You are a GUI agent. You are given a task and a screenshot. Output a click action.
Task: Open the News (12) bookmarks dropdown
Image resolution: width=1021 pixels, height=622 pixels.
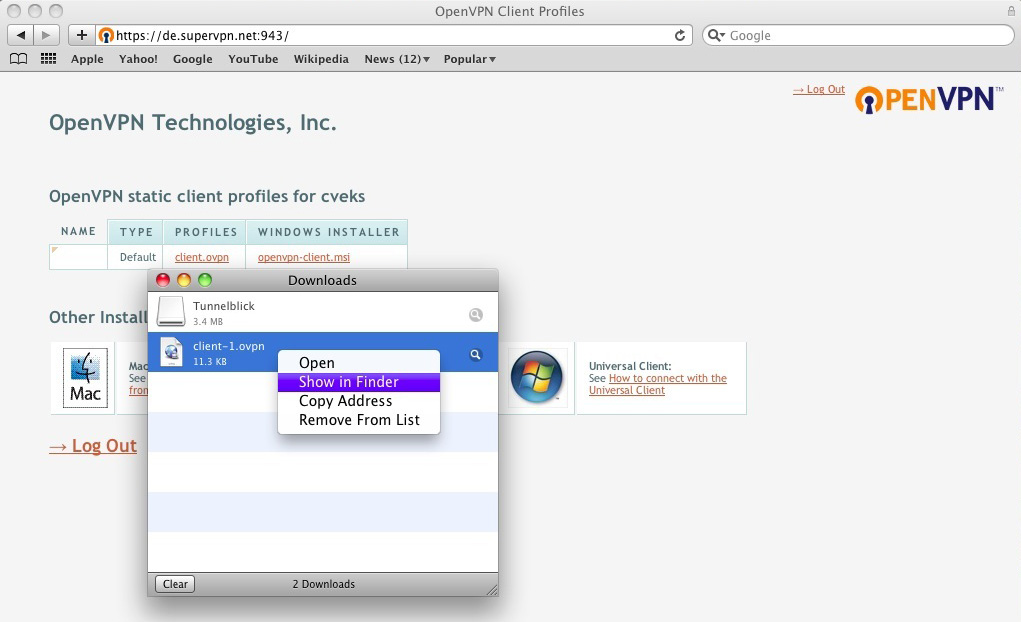coord(397,59)
